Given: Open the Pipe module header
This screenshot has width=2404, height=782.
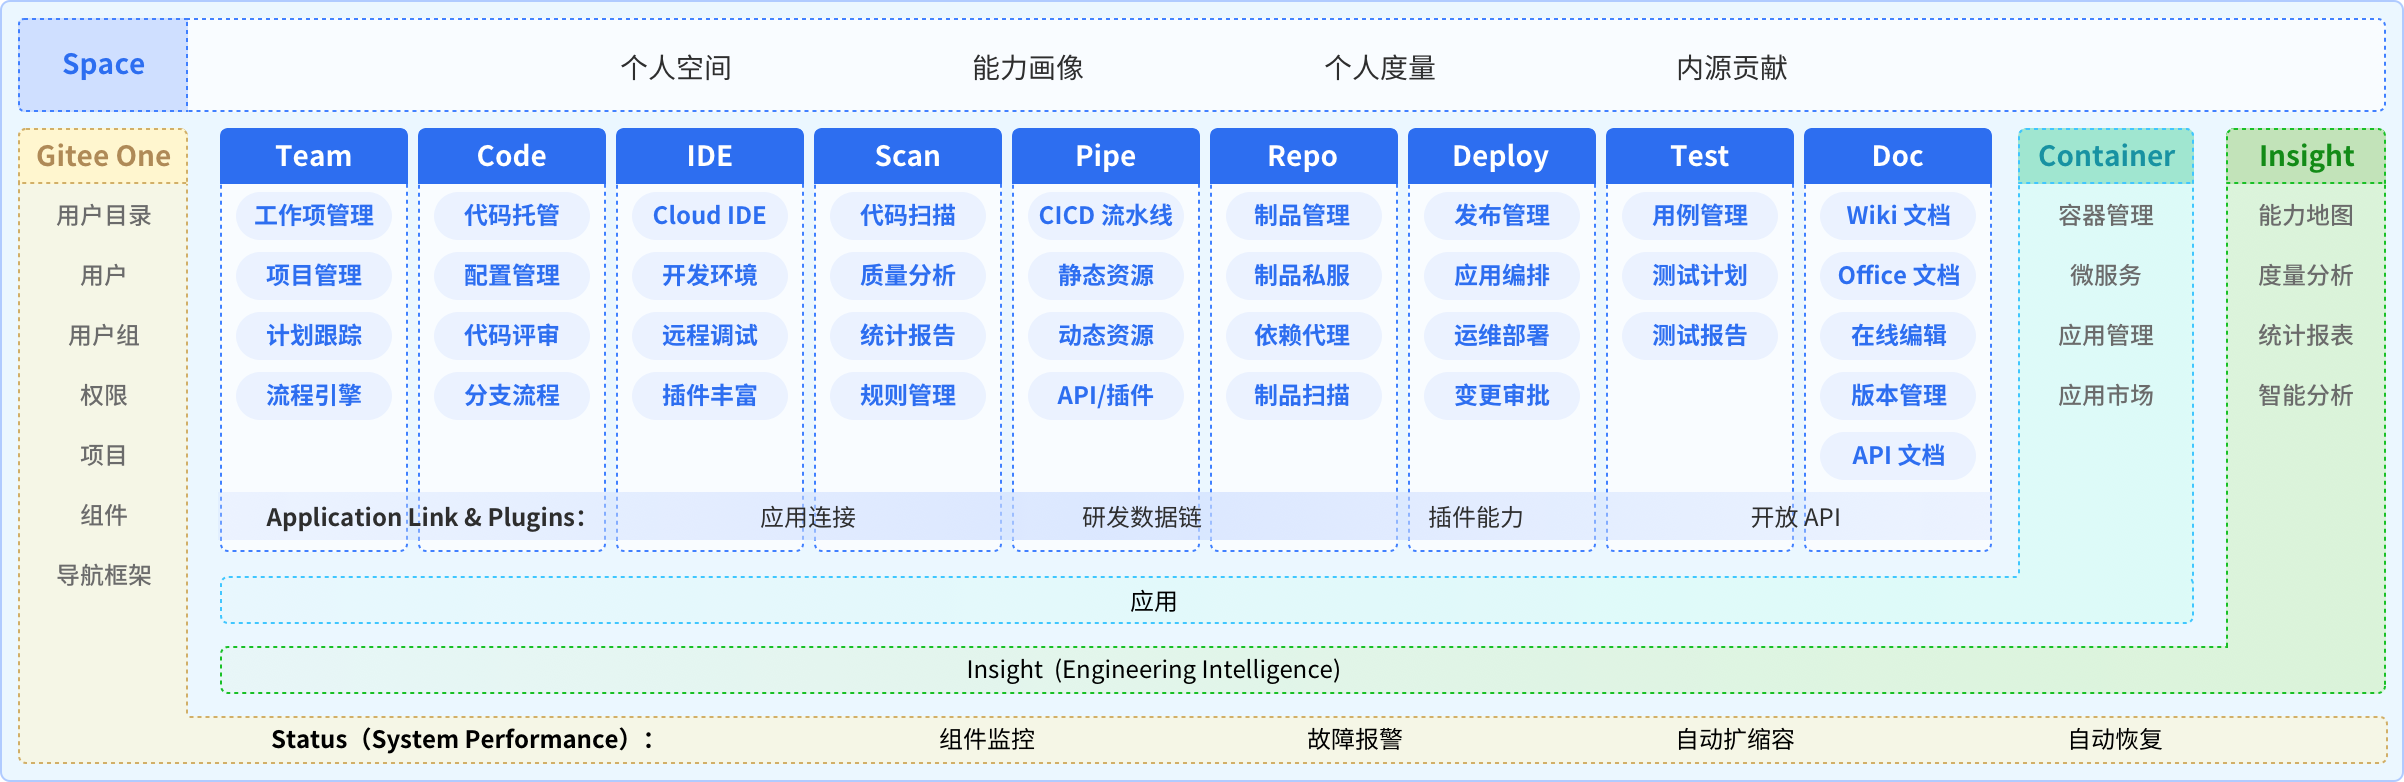Looking at the screenshot, I should point(1106,156).
